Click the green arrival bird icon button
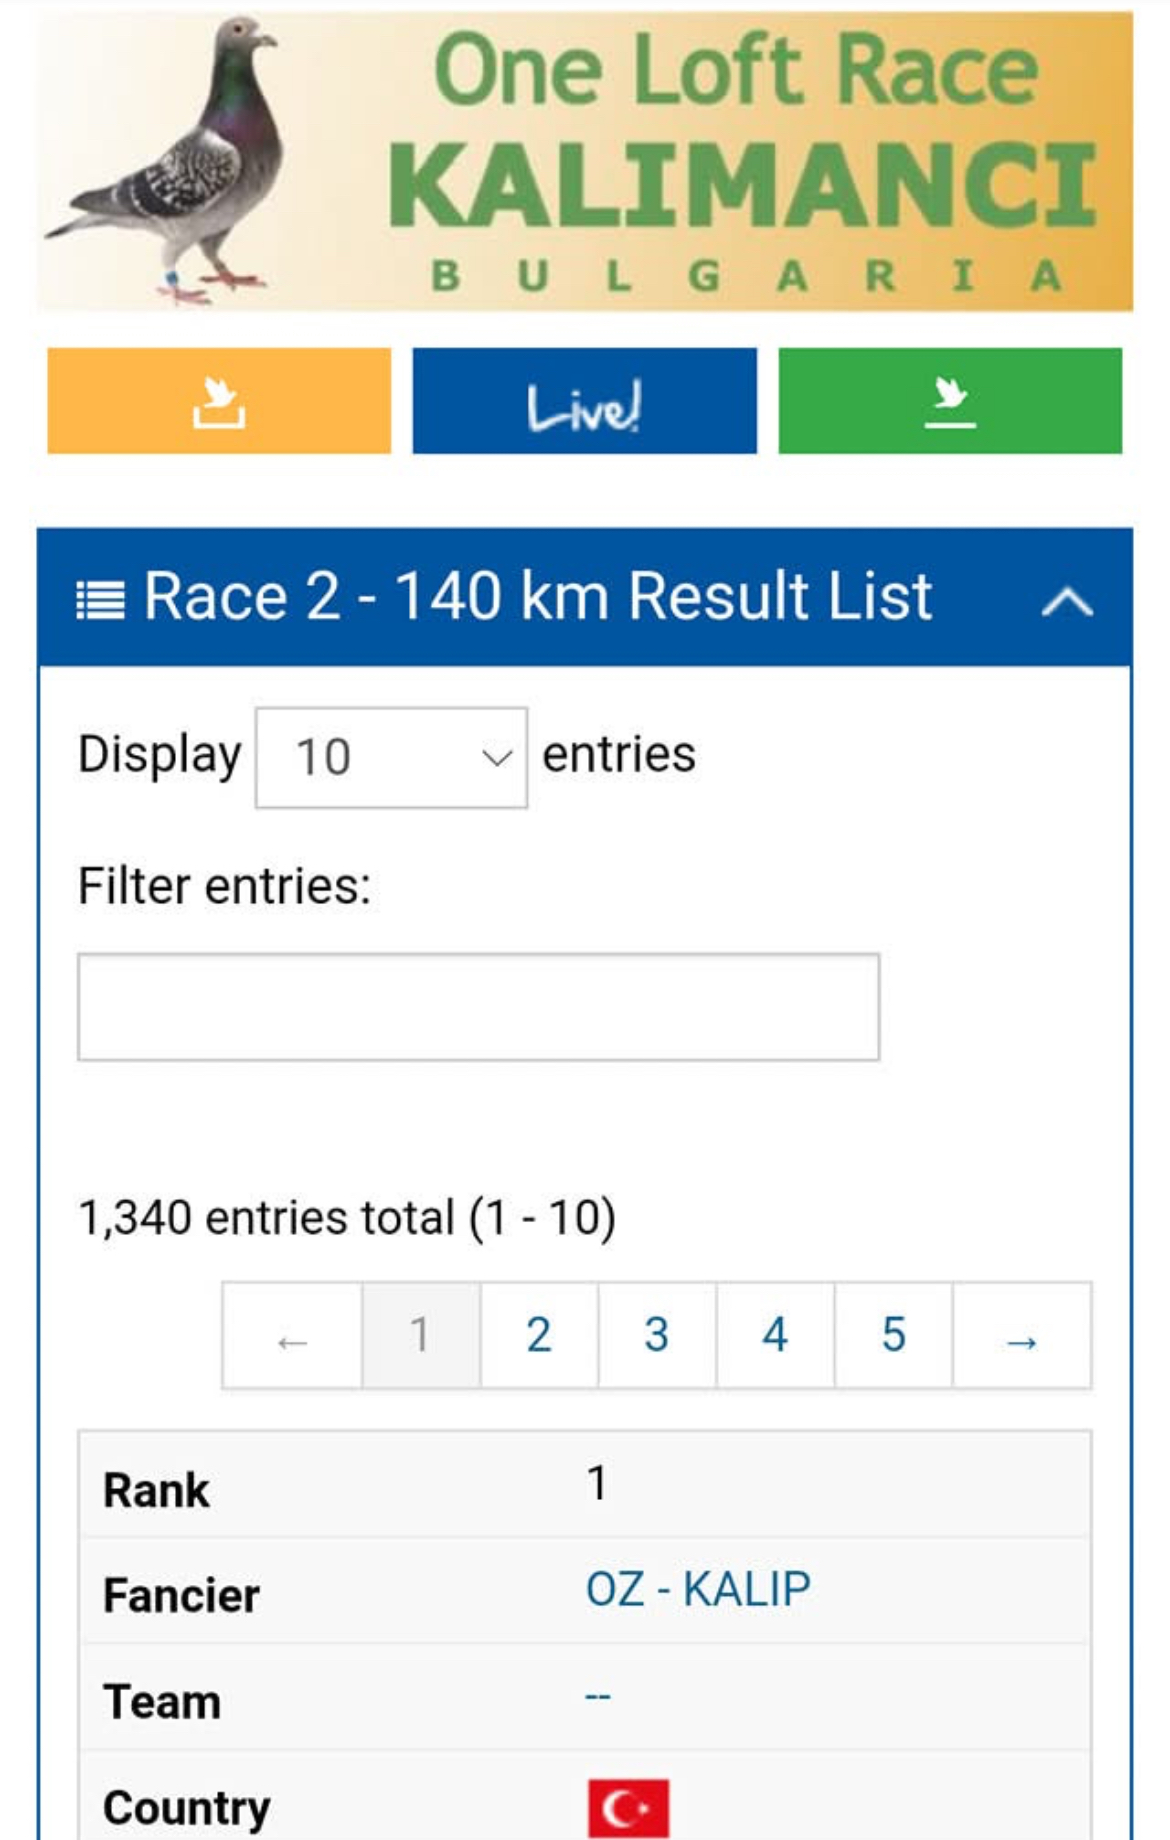Viewport: 1170px width, 1840px height. (x=950, y=401)
